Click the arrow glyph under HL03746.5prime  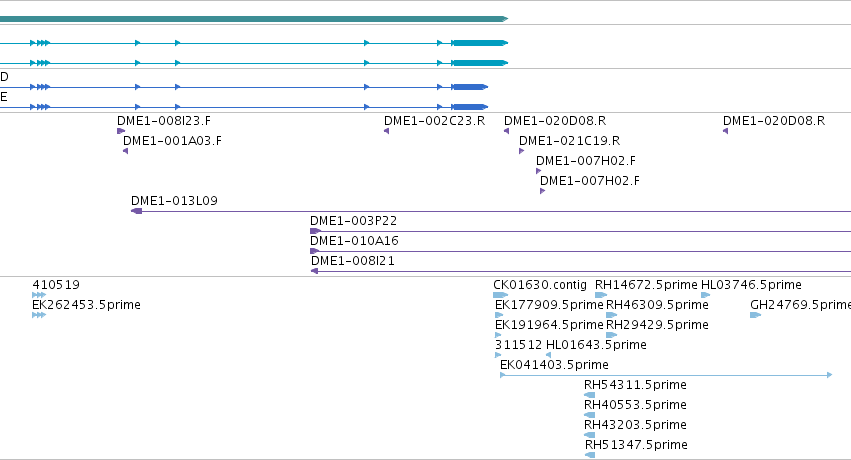pyautogui.click(x=706, y=295)
